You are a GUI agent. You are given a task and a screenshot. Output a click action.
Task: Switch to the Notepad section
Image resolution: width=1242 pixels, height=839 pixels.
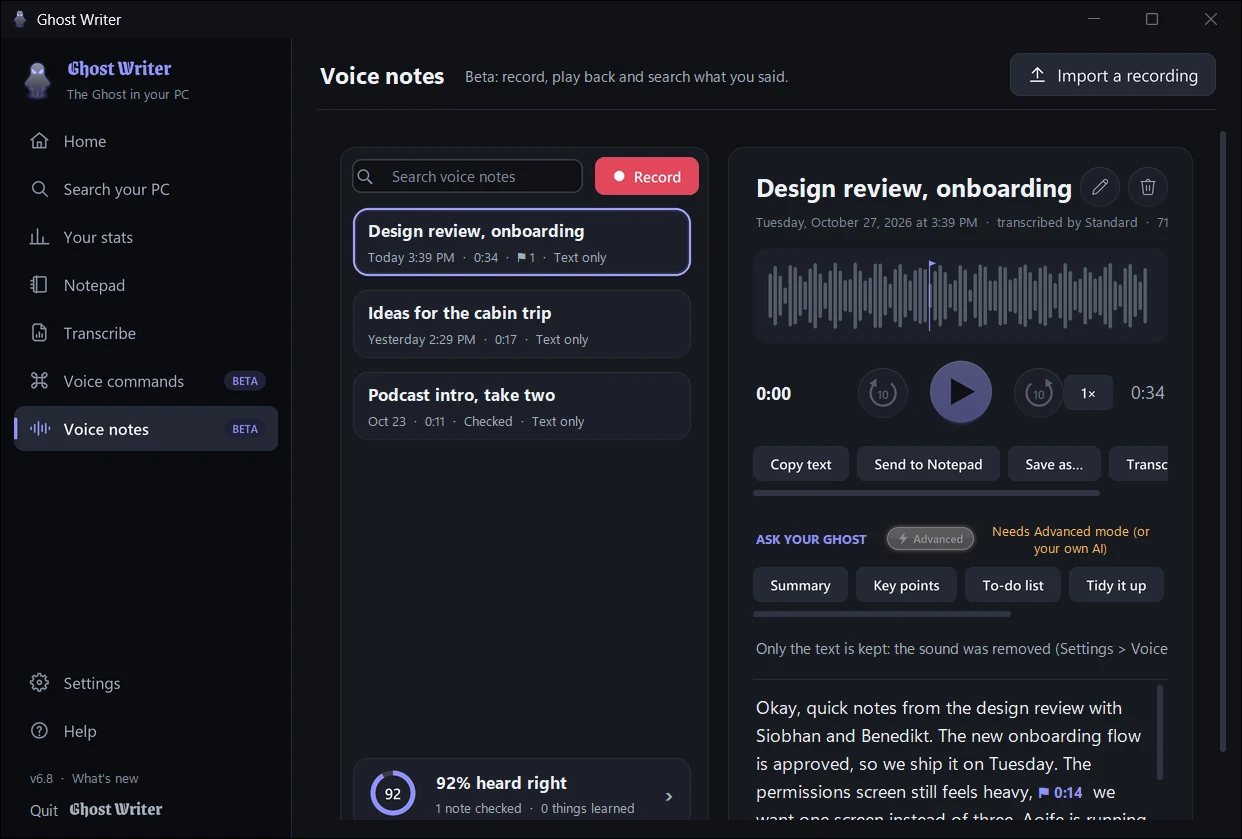click(146, 285)
